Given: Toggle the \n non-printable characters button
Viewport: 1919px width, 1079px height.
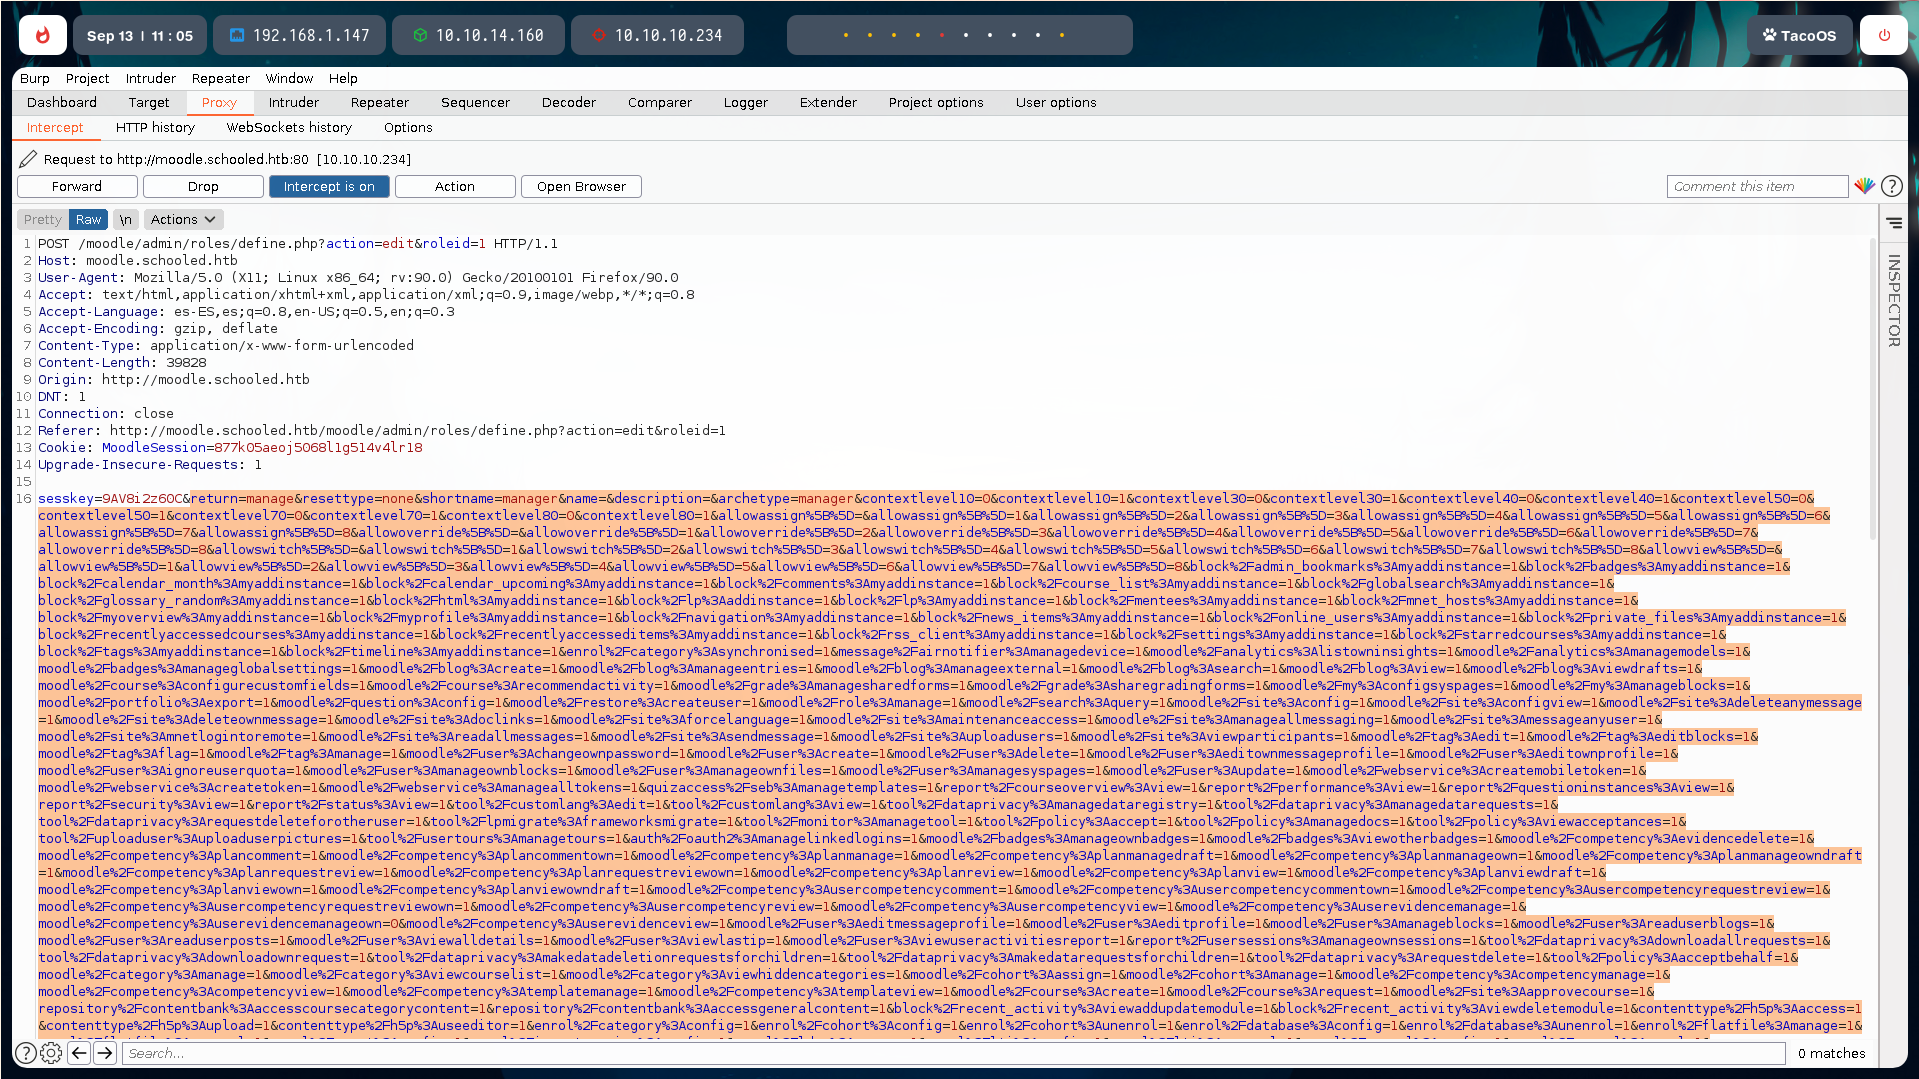Looking at the screenshot, I should point(125,220).
